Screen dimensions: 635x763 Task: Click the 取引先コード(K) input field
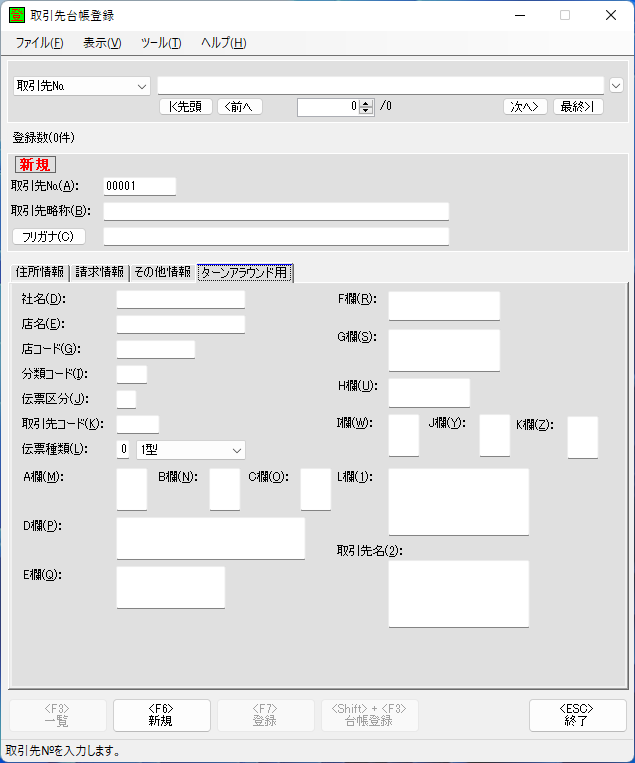(138, 424)
